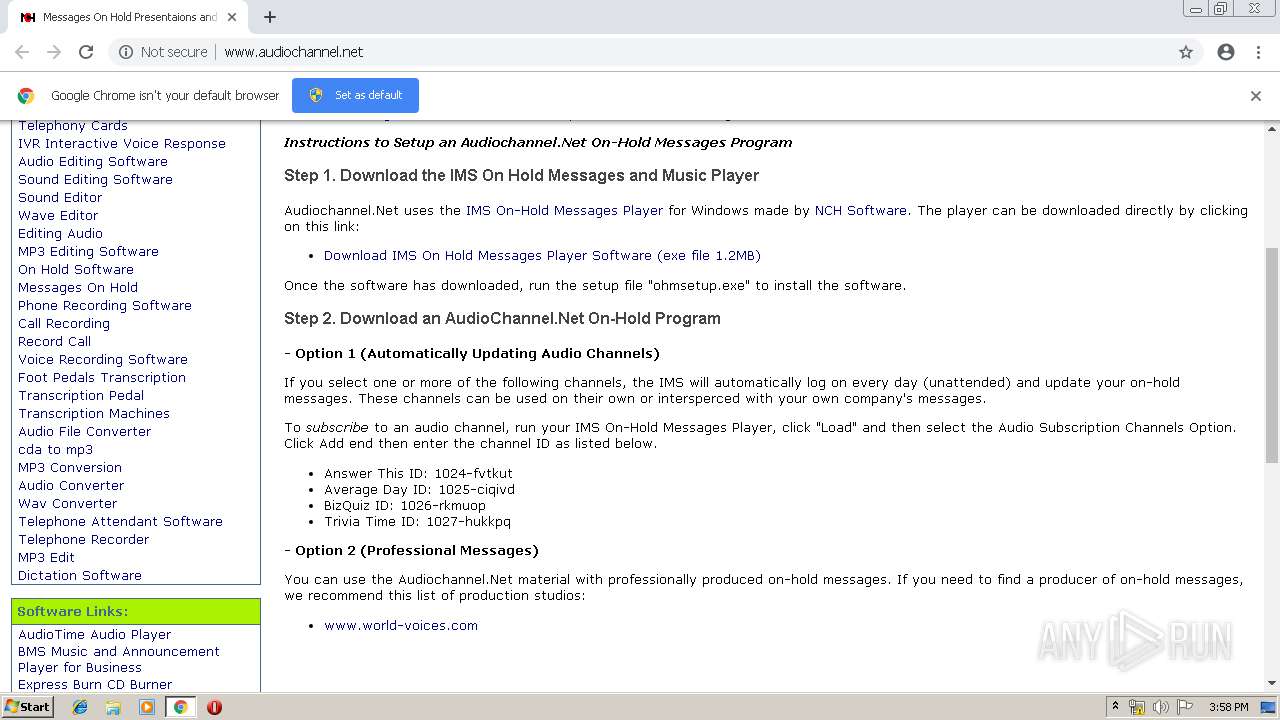Open the Windows Start menu
Viewport: 1280px width, 720px height.
[x=27, y=706]
